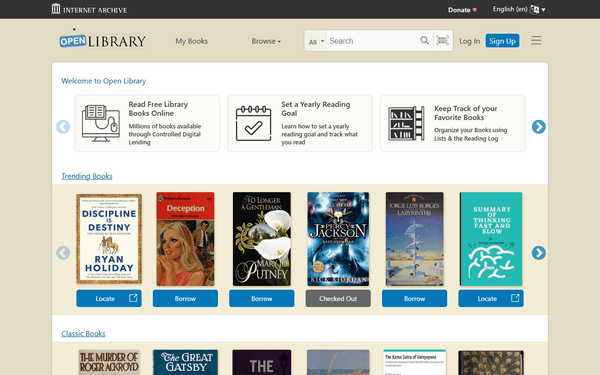Click the calendar checkmark icon
This screenshot has width=600, height=375.
point(253,123)
